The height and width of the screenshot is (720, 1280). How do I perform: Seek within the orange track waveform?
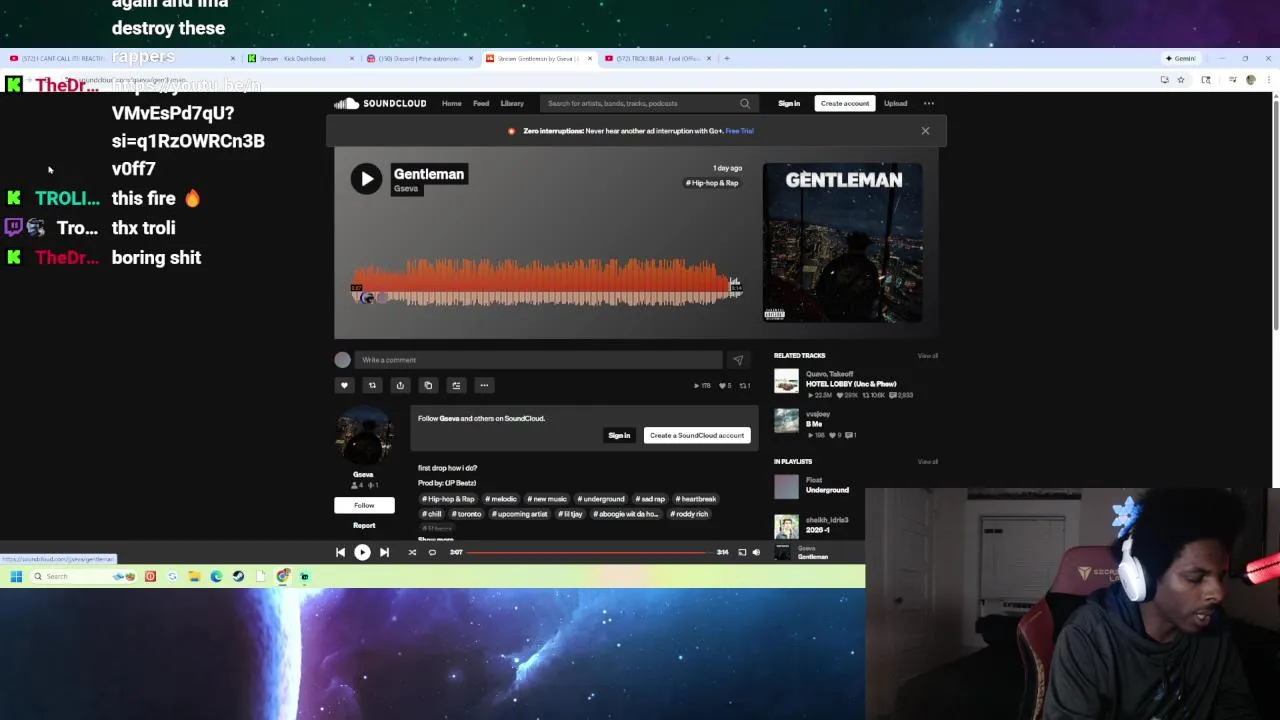coord(545,283)
